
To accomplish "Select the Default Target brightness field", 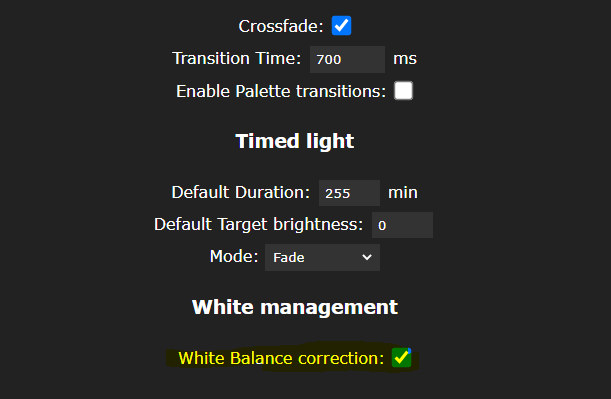I will pos(402,225).
